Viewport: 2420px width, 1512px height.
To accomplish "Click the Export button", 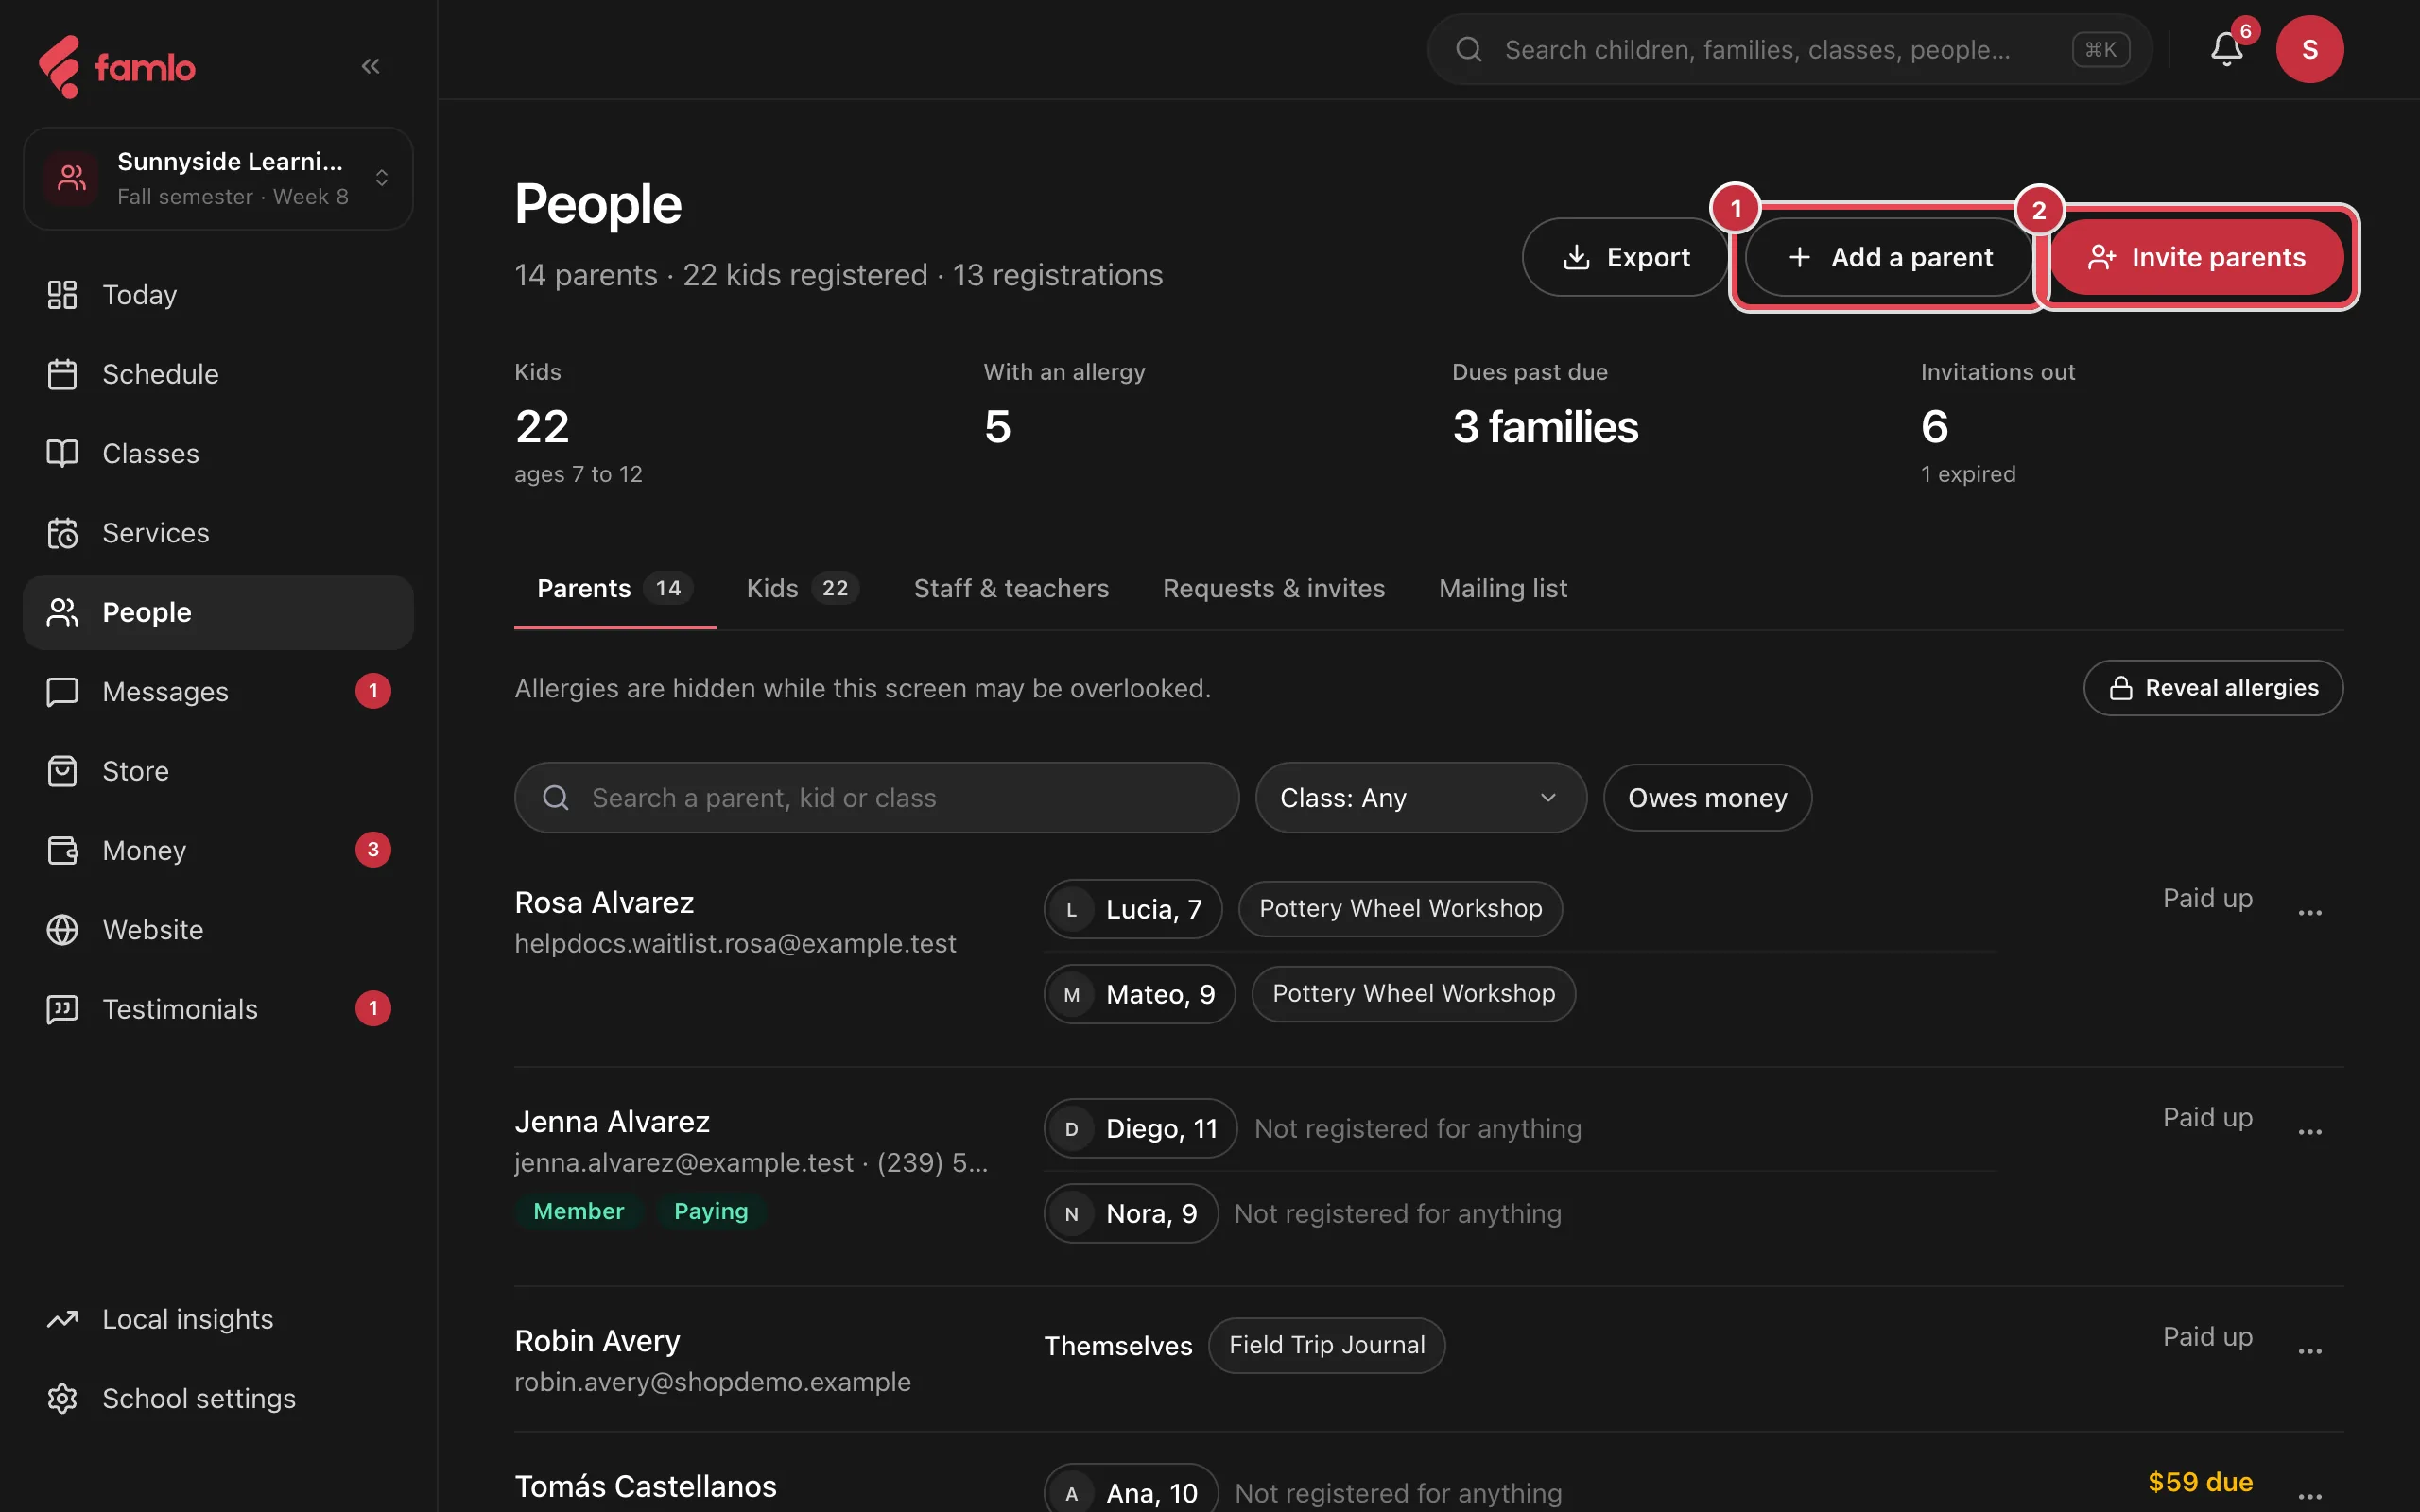I will coord(1625,257).
